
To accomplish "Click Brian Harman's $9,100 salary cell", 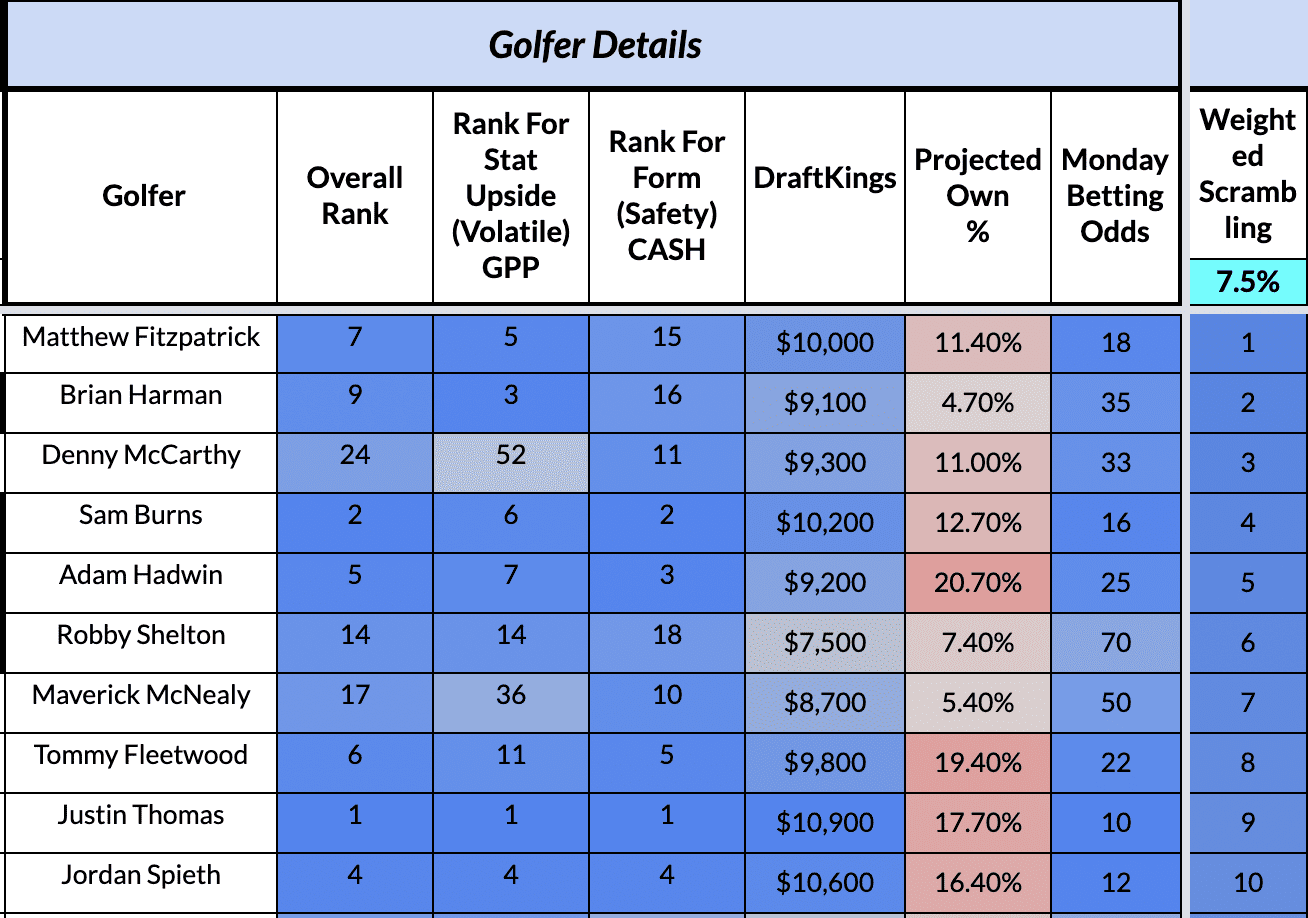I will point(825,403).
